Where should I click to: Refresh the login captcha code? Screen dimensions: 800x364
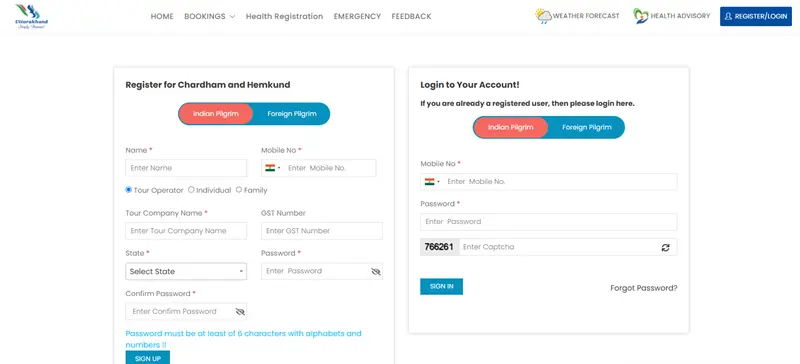pos(665,247)
